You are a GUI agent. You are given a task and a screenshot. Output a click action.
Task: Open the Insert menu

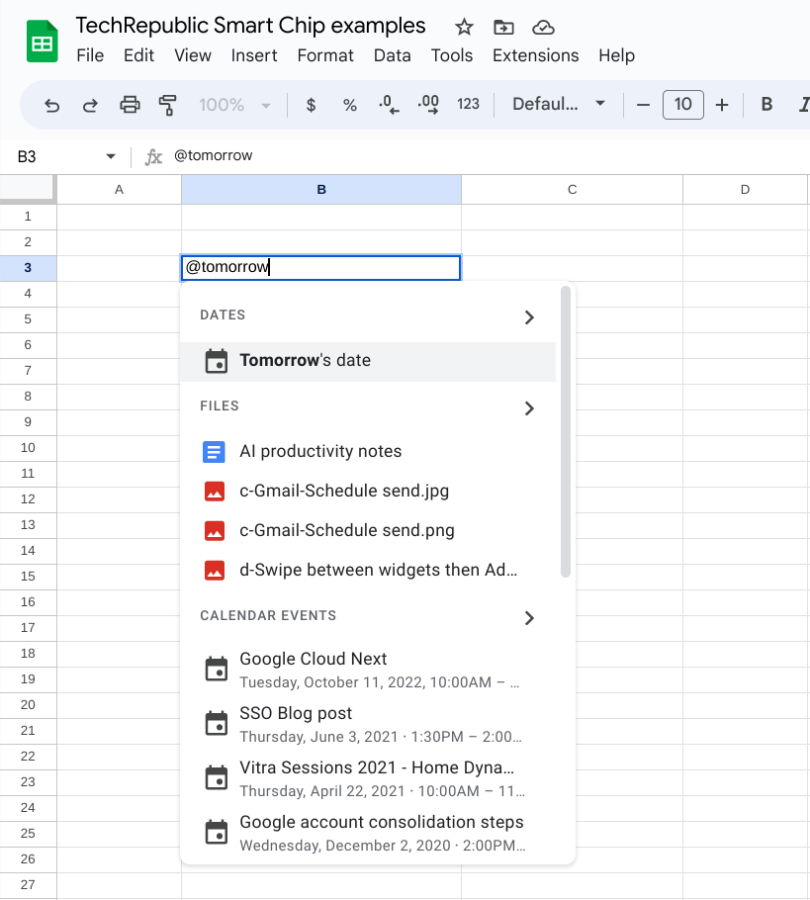(x=254, y=56)
